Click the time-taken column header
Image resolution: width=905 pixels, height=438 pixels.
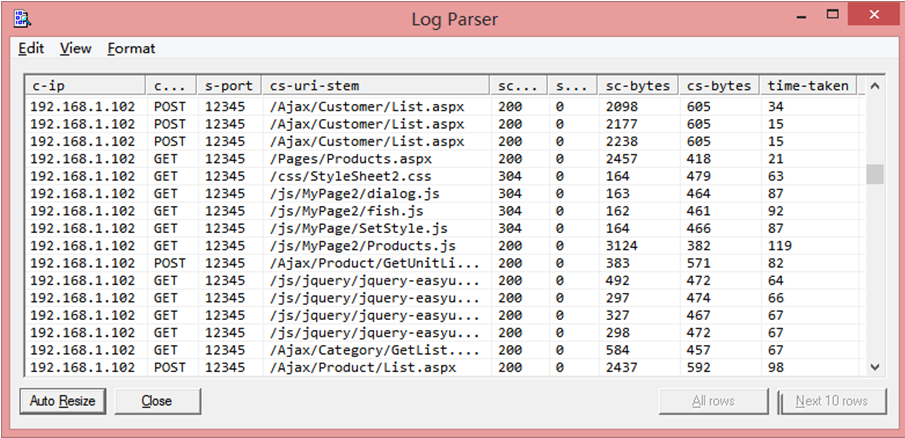804,86
